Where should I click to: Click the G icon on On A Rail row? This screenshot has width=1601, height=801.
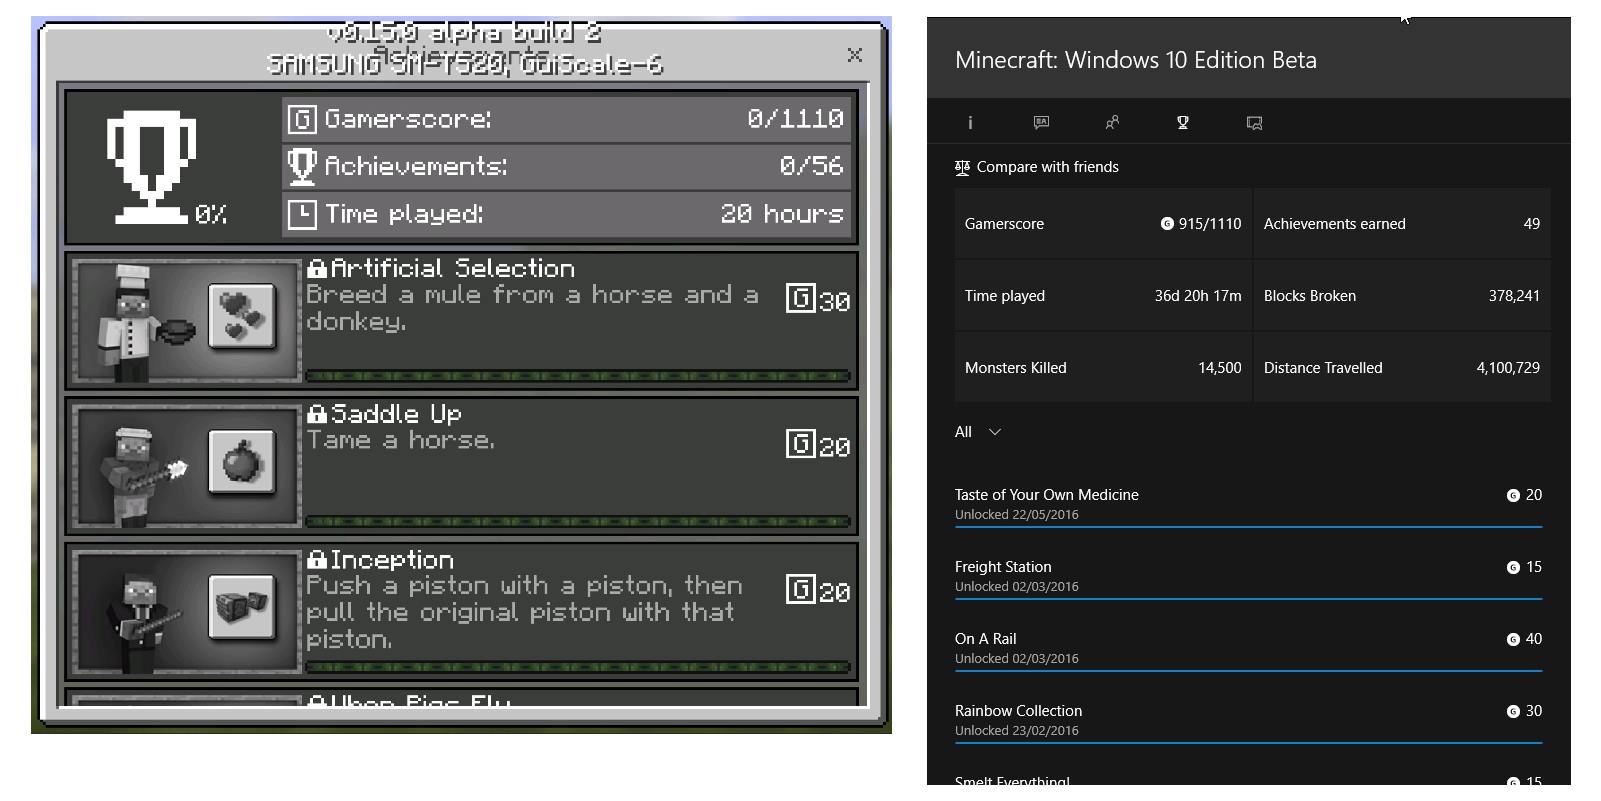1513,639
